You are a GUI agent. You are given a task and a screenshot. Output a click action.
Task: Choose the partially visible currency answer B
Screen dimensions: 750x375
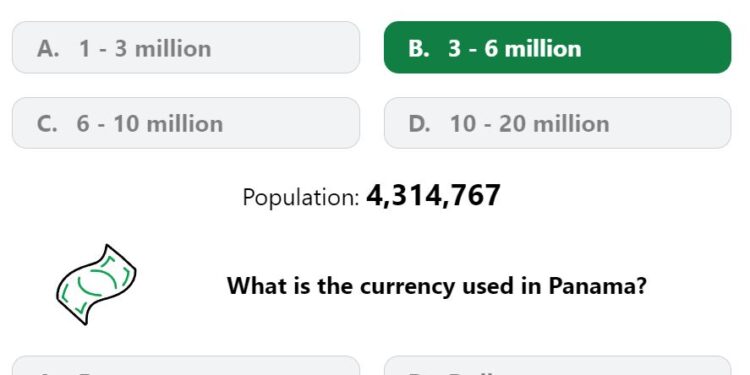[x=557, y=365]
